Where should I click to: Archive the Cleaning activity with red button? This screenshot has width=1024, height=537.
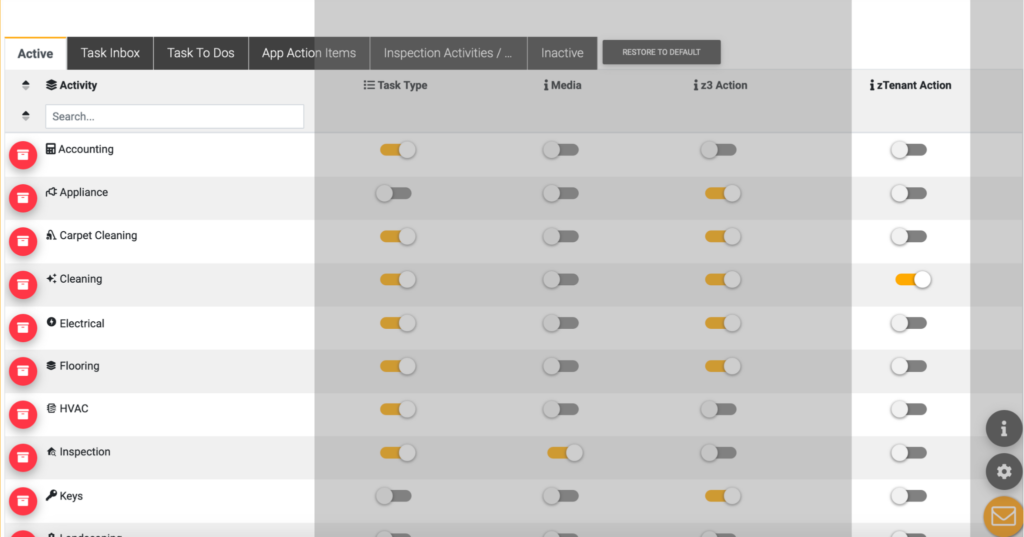click(x=23, y=285)
